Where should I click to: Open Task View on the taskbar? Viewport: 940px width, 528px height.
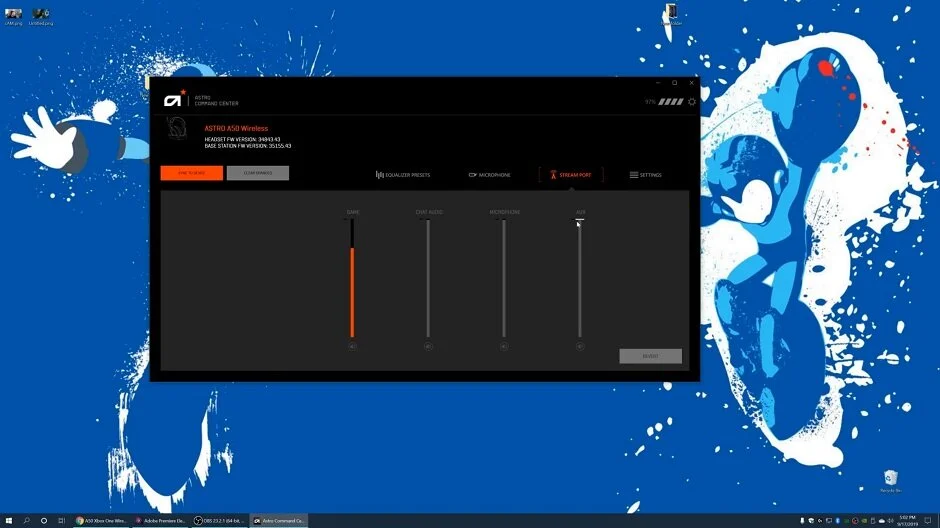(x=61, y=521)
